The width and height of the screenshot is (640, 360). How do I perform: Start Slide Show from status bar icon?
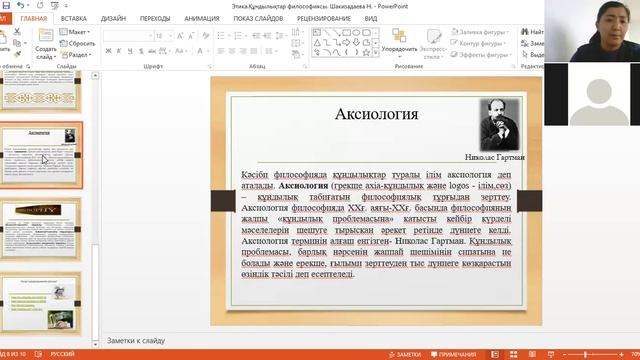coord(551,354)
